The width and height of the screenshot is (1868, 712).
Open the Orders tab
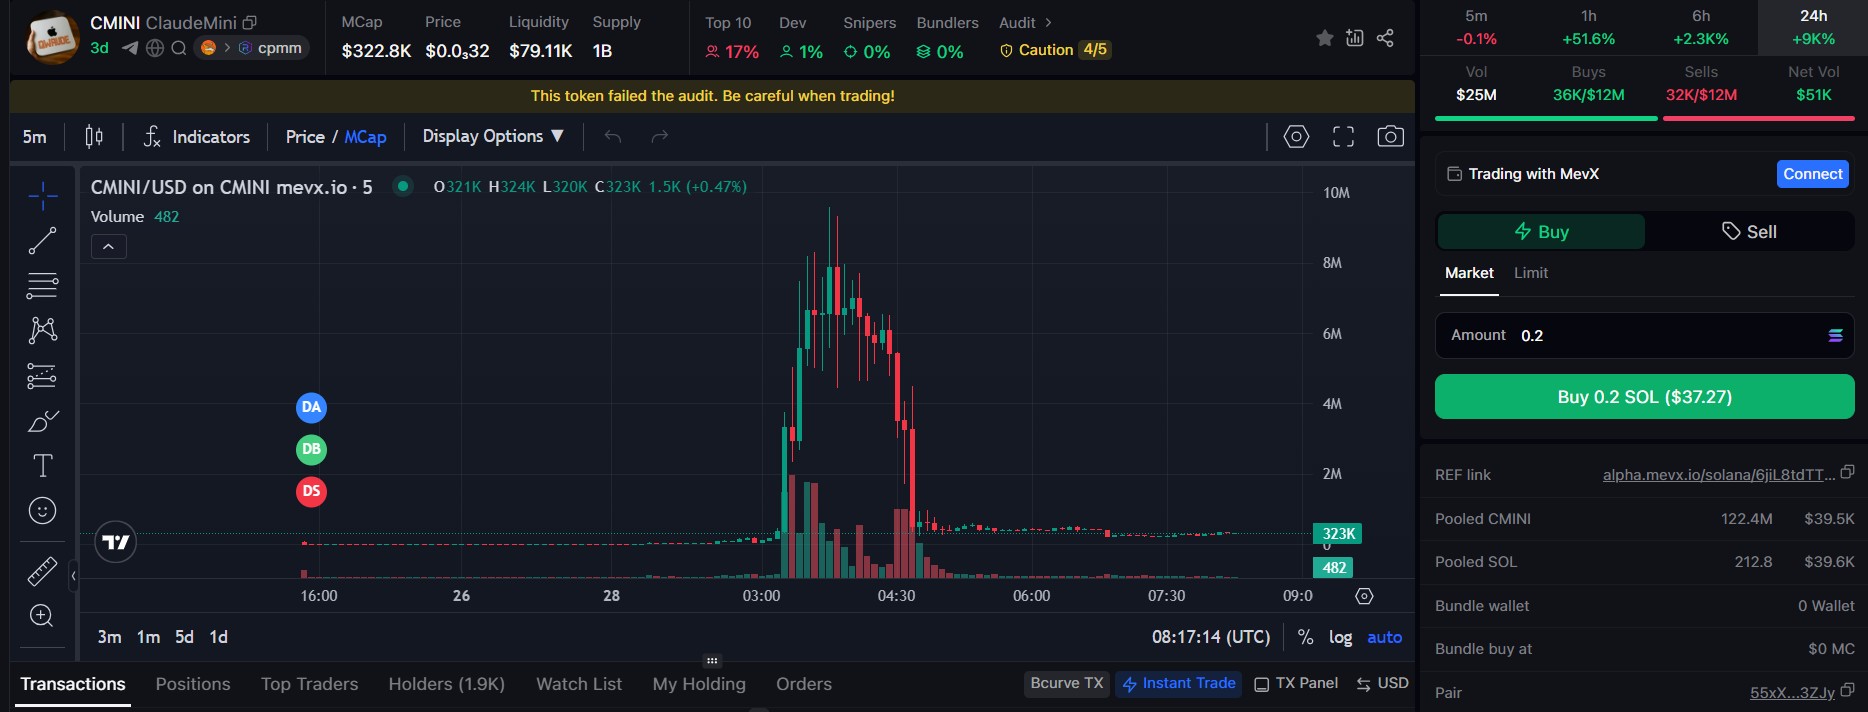click(804, 684)
